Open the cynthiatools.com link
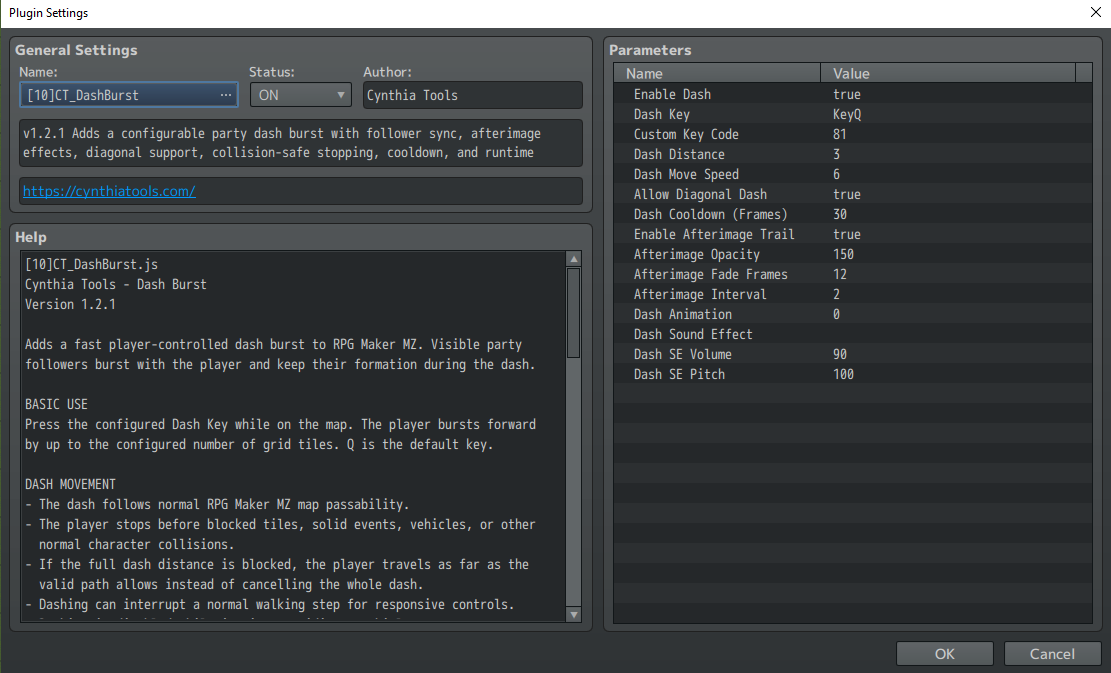1111x673 pixels. pos(109,191)
